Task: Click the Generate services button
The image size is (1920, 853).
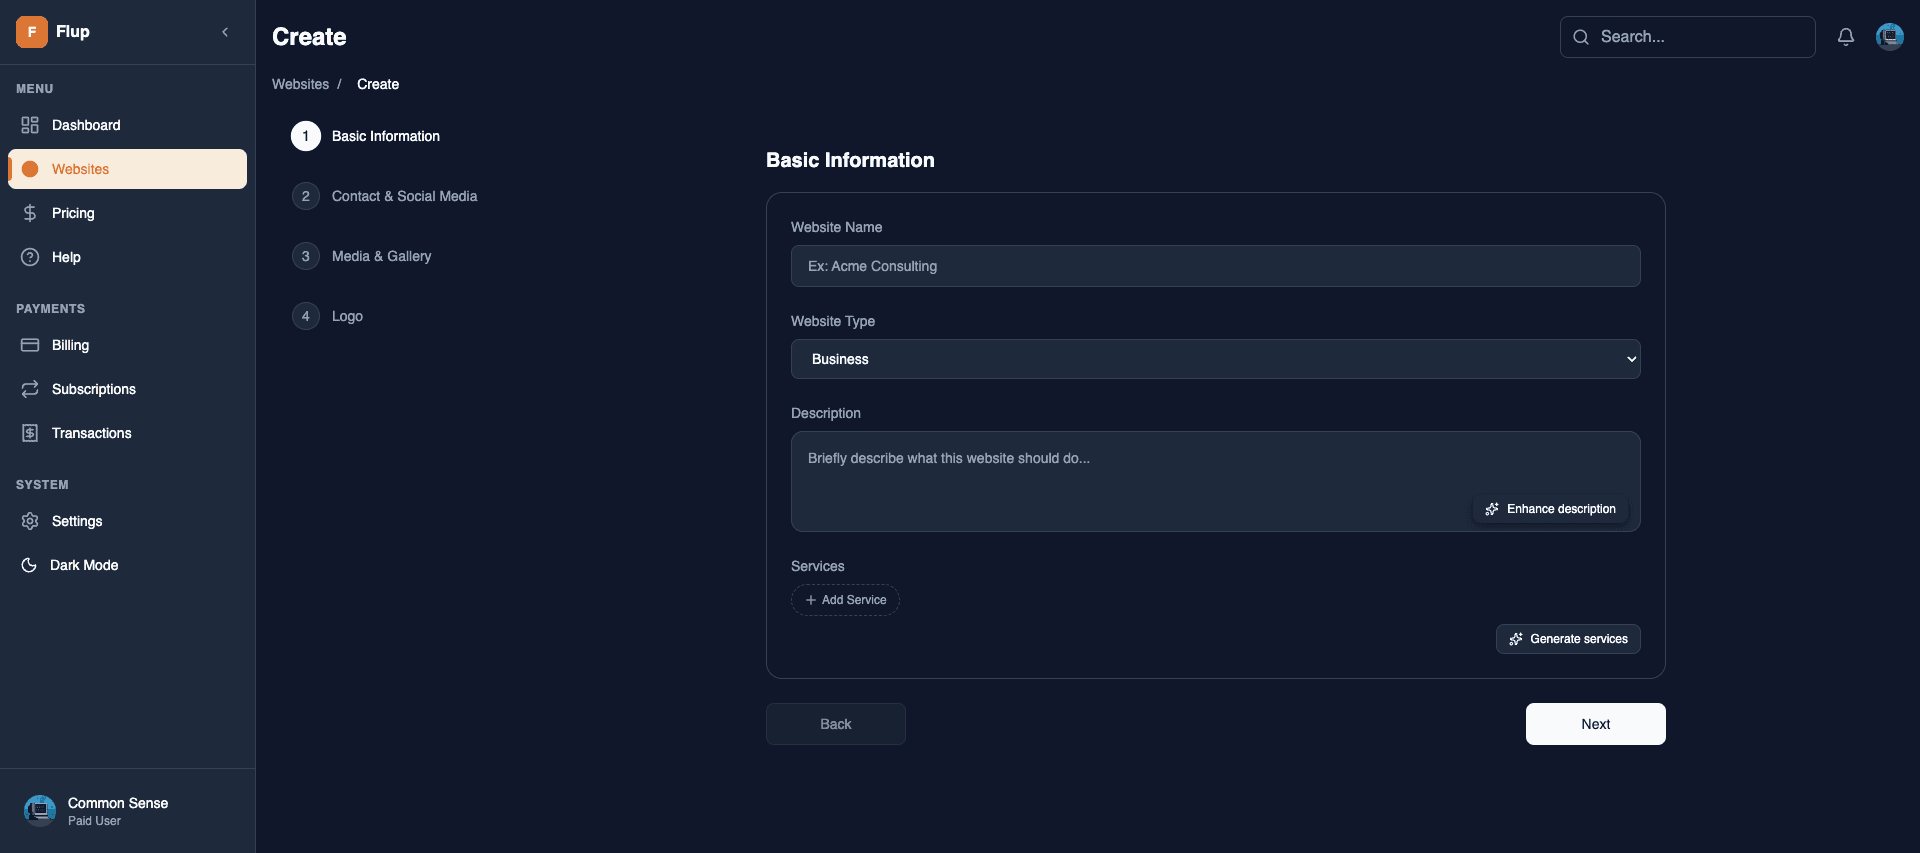Action: (1568, 639)
